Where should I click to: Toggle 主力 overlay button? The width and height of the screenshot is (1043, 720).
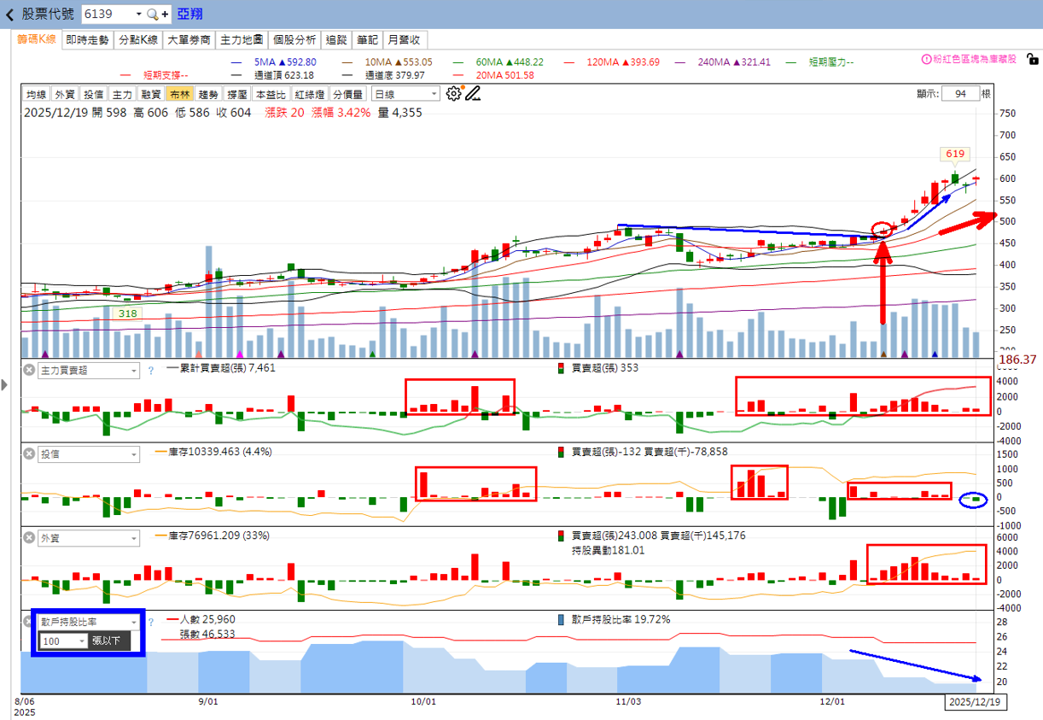pos(122,94)
